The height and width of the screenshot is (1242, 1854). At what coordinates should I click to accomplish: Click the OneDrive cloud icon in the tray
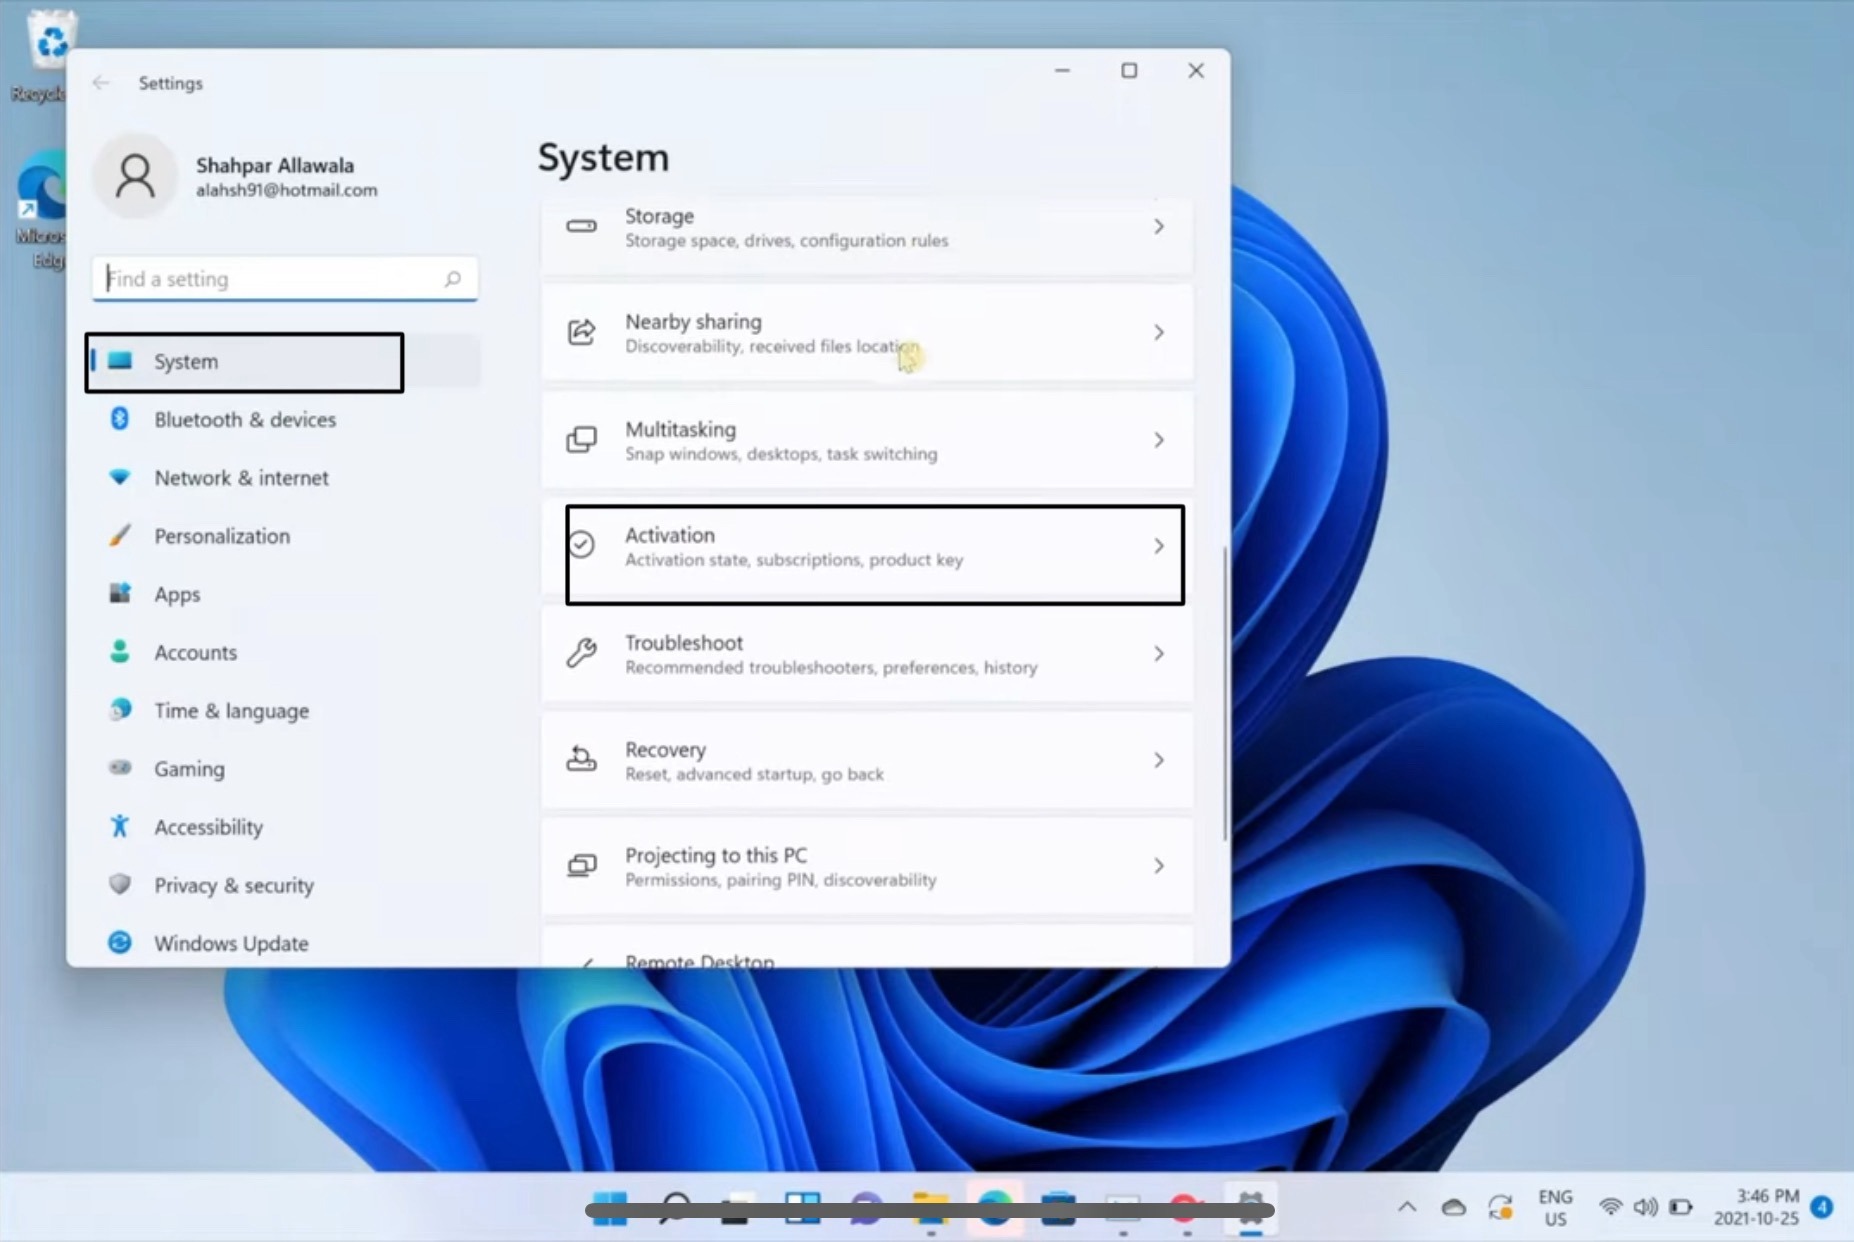click(1453, 1208)
